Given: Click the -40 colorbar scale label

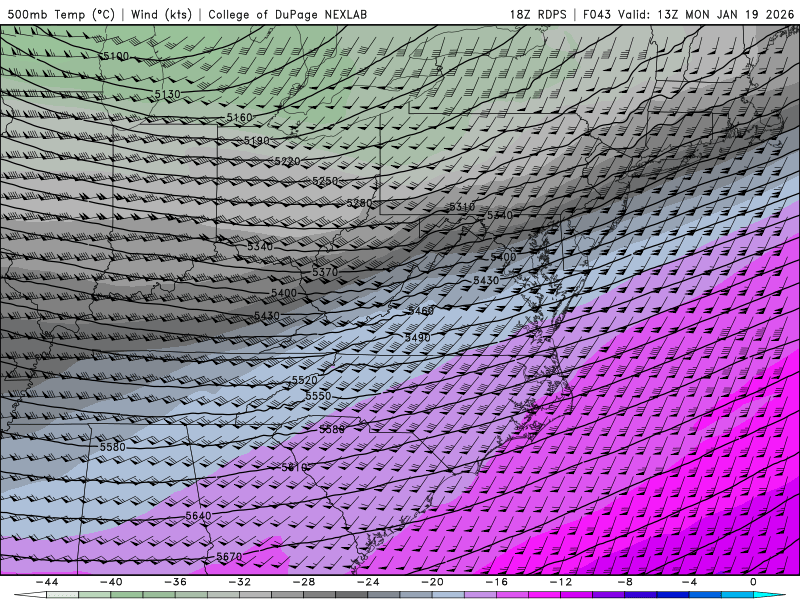Looking at the screenshot, I should (x=111, y=582).
